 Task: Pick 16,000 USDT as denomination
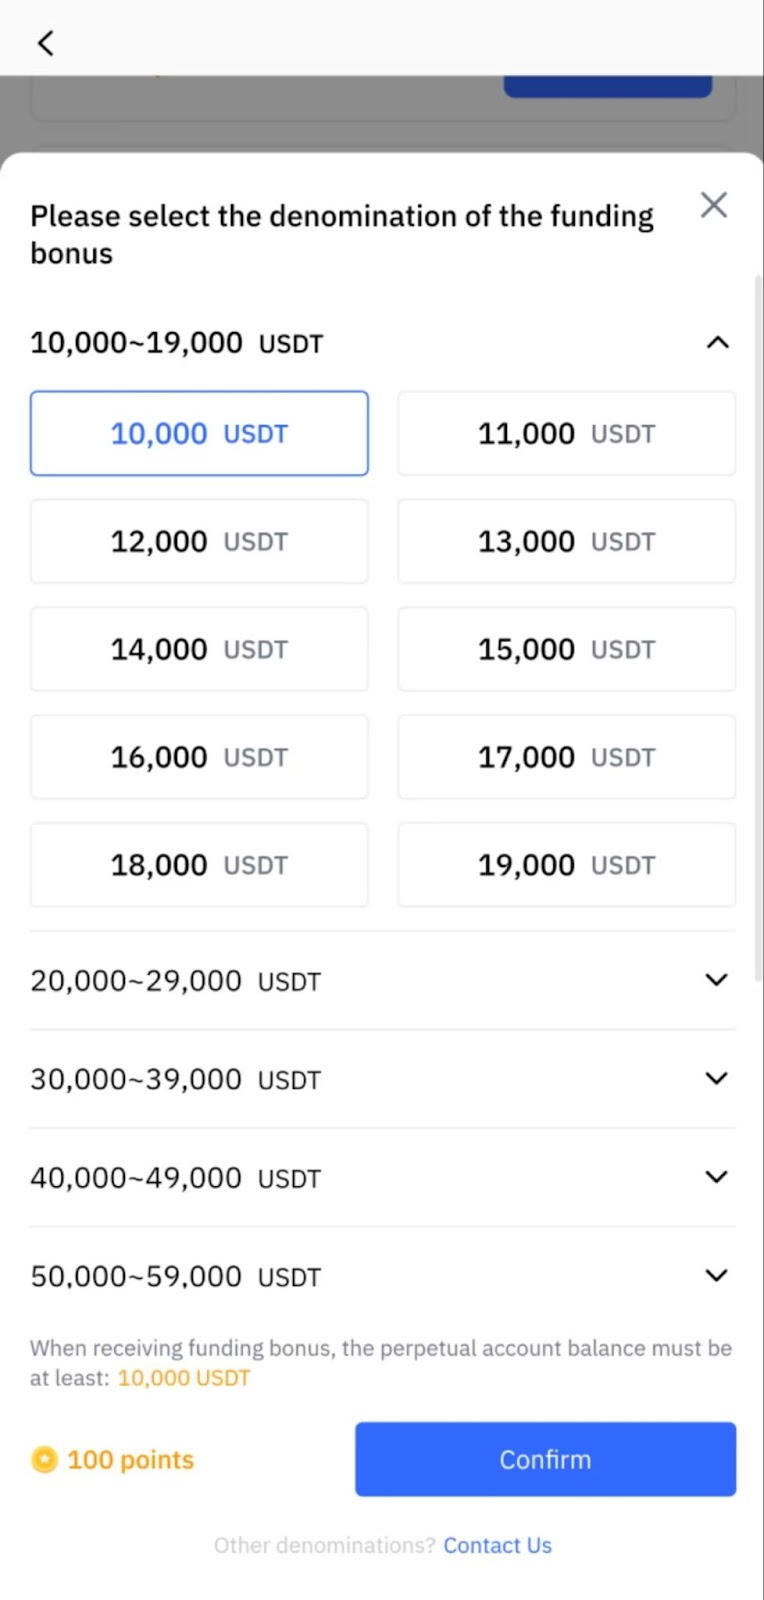tap(199, 757)
